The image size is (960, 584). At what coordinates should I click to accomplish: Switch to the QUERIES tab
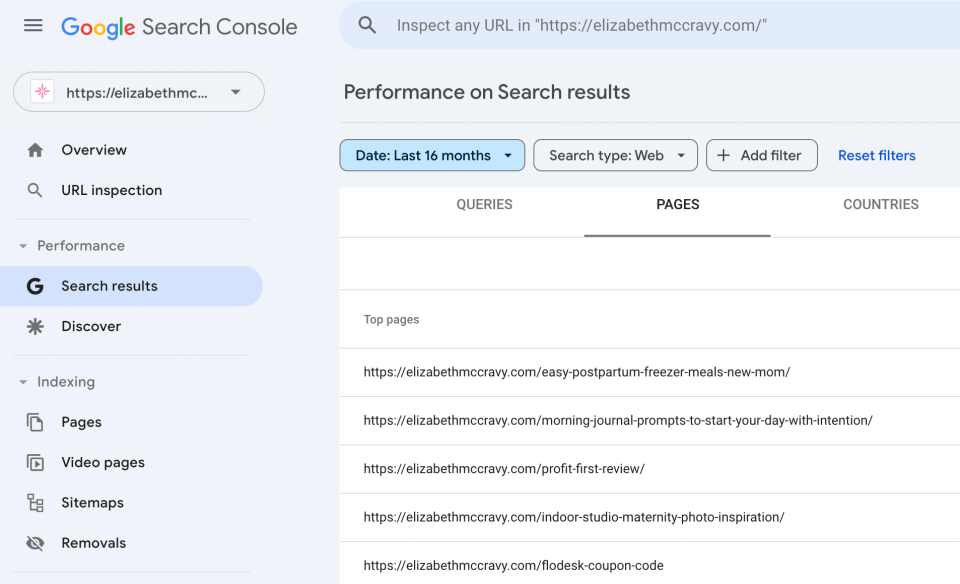484,204
